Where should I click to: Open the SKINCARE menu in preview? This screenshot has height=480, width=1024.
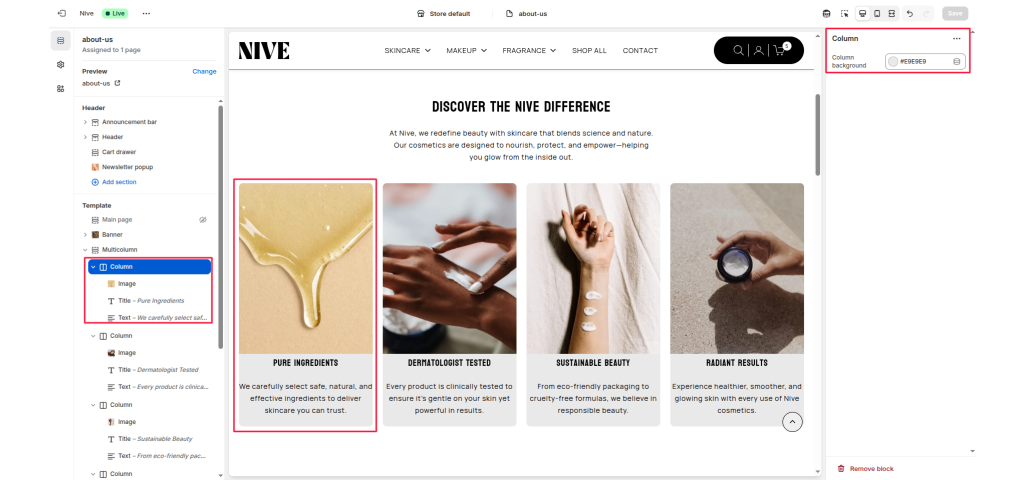point(408,50)
